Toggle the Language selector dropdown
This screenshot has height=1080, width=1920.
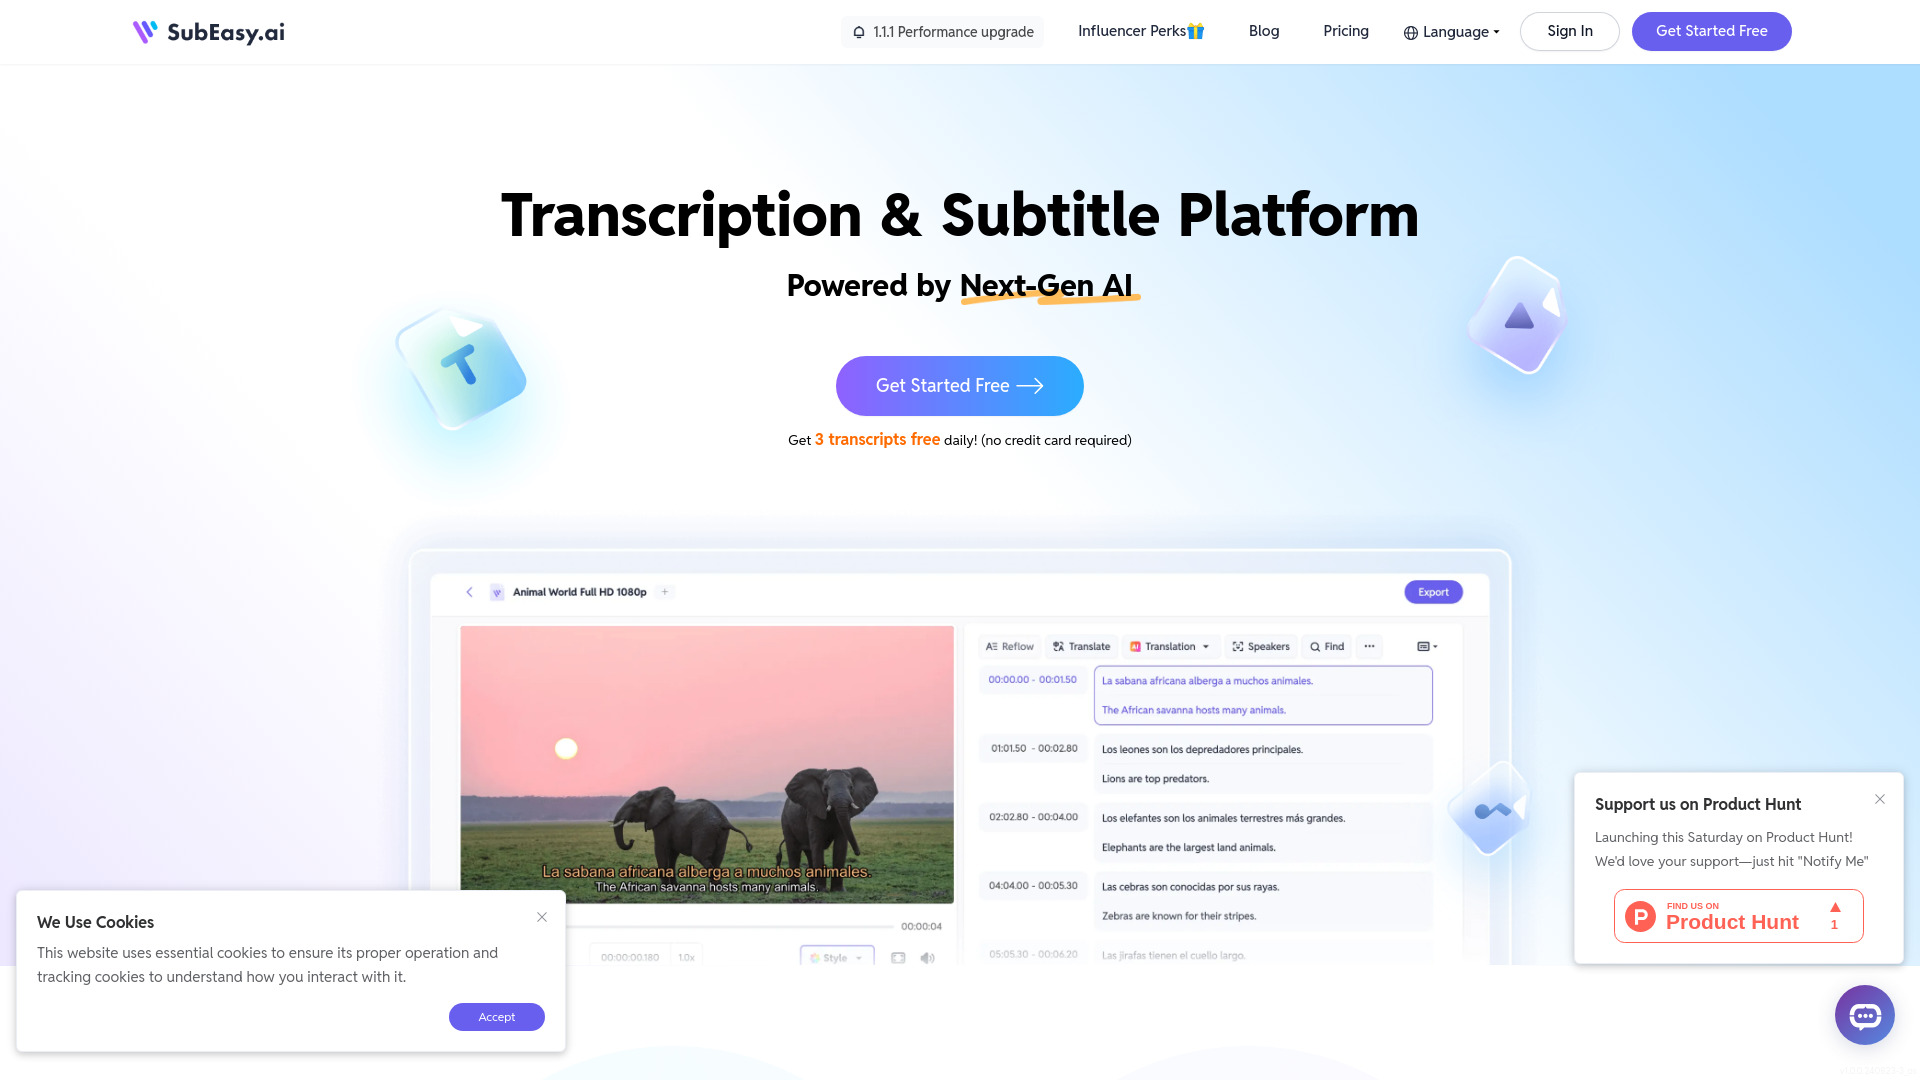[1451, 32]
